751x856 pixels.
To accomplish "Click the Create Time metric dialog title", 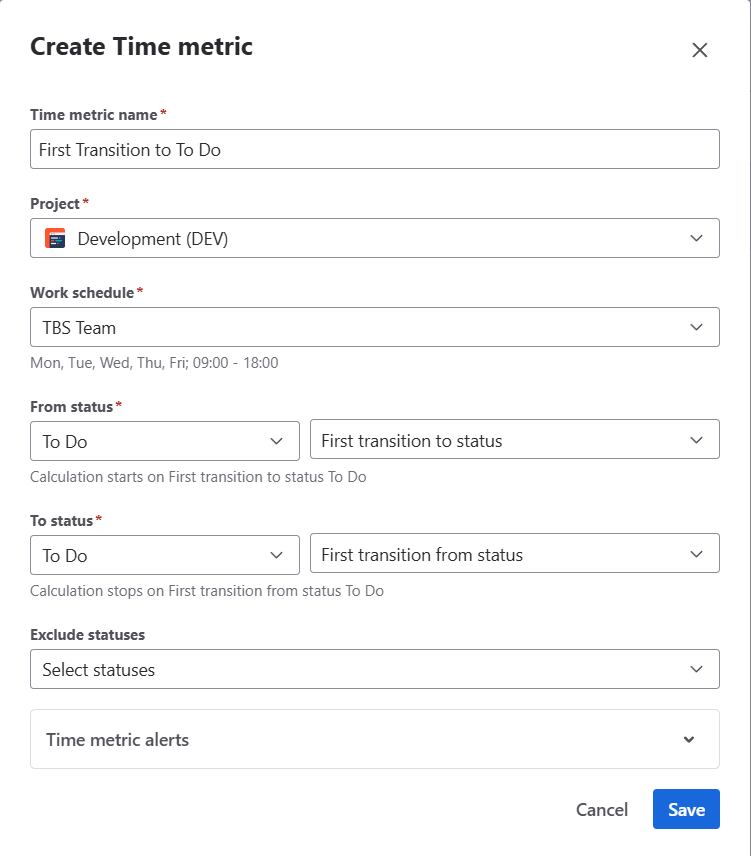I will click(x=141, y=46).
